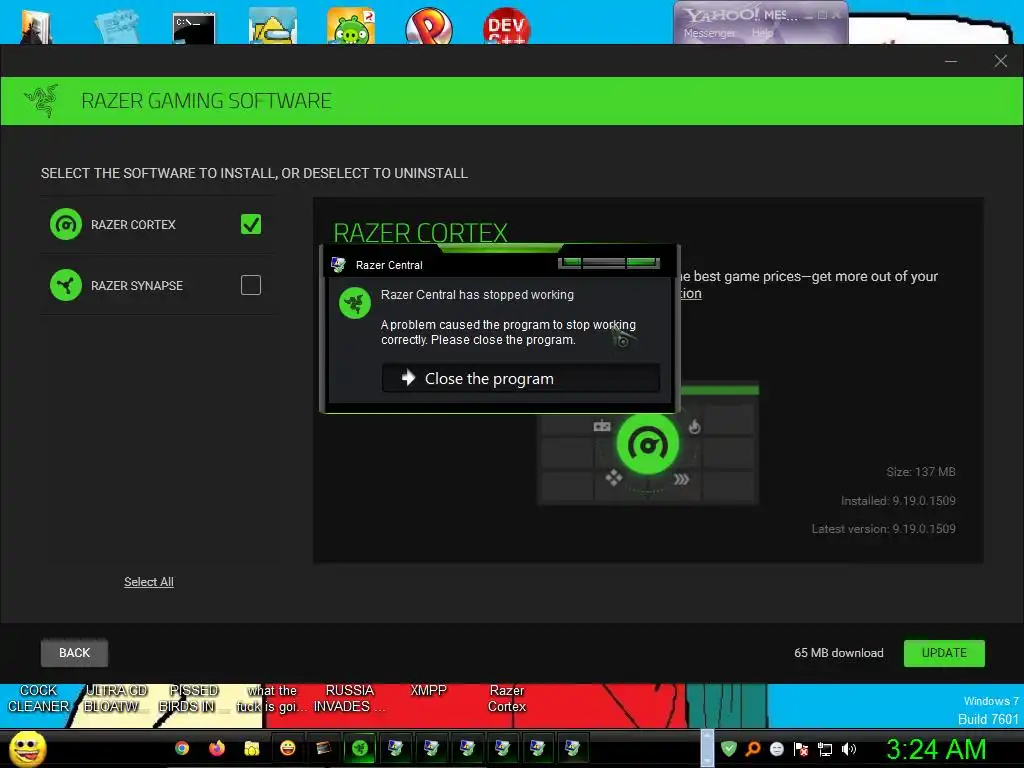This screenshot has height=768, width=1024.
Task: Open the yellow Among Us crewmate desktop icon
Action: (x=272, y=26)
